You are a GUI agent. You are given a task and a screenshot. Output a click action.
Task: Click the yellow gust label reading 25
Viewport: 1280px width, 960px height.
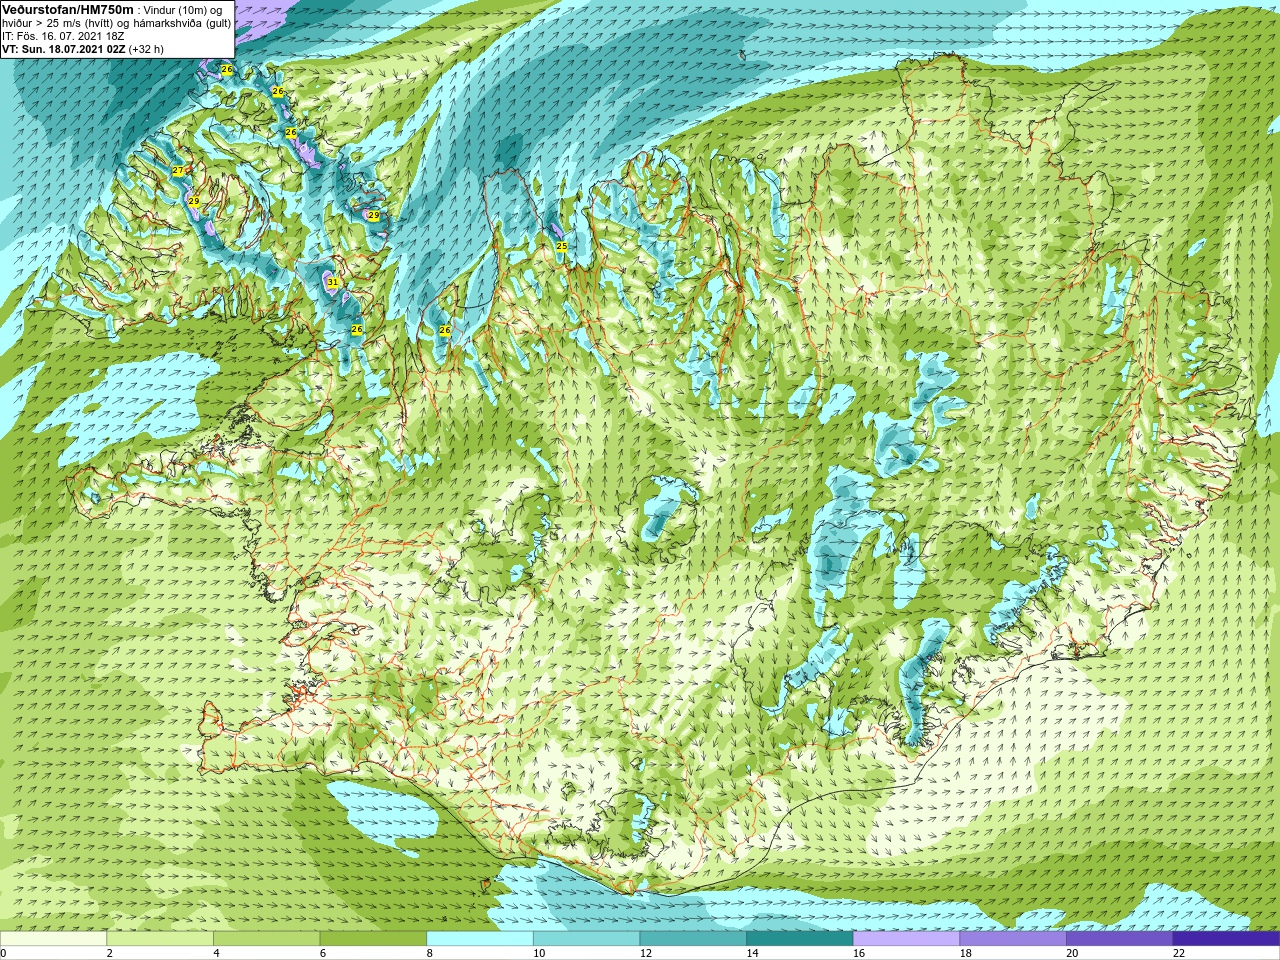561,246
